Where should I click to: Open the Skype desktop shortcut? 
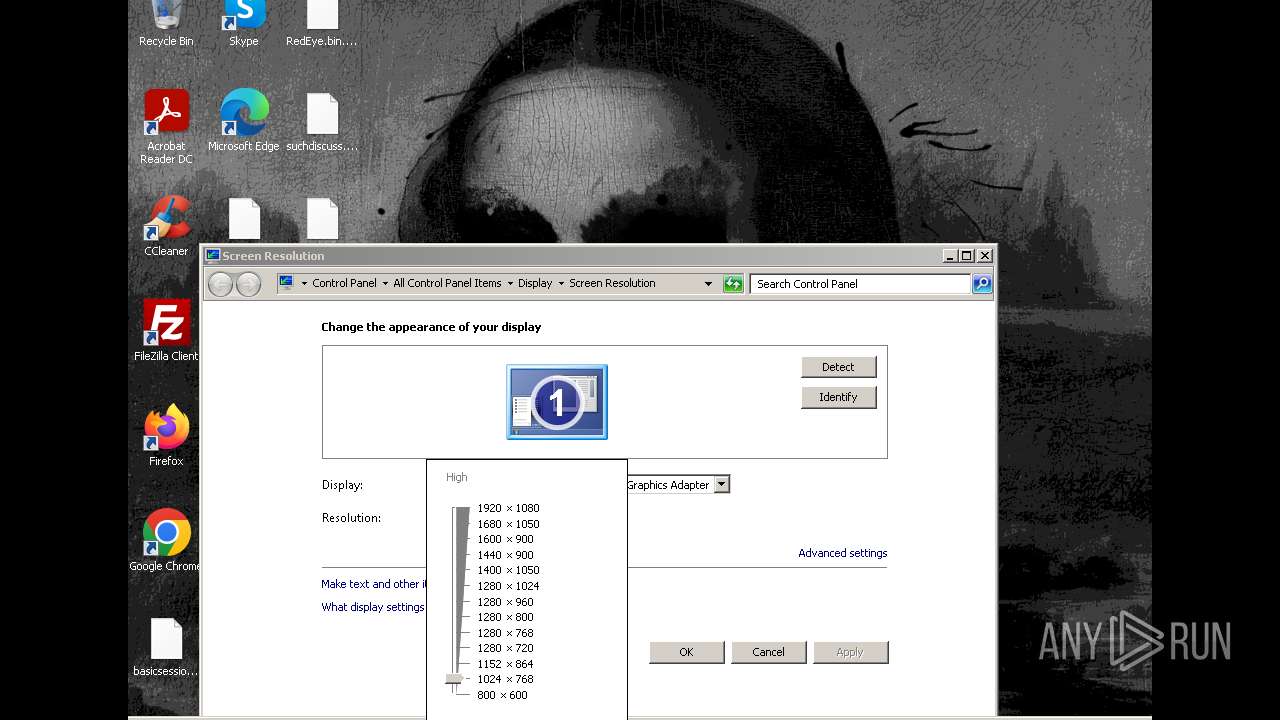click(244, 24)
